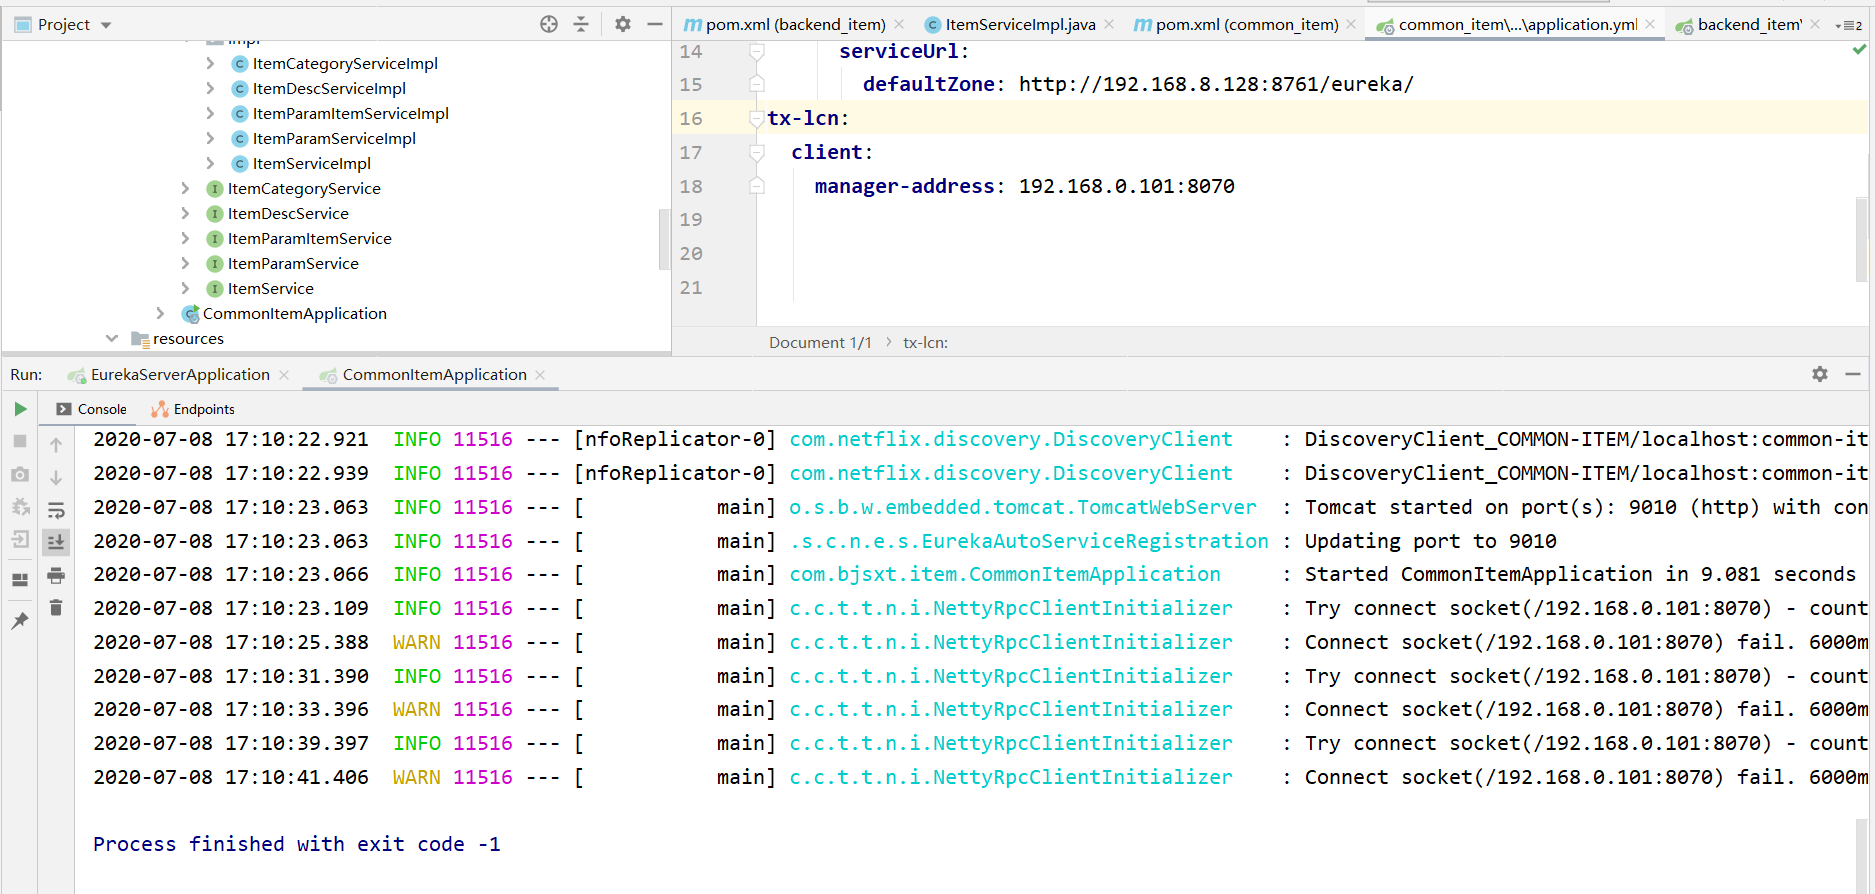Image resolution: width=1875 pixels, height=894 pixels.
Task: Select ItemServiceImpl in the Project tree
Action: coord(311,163)
